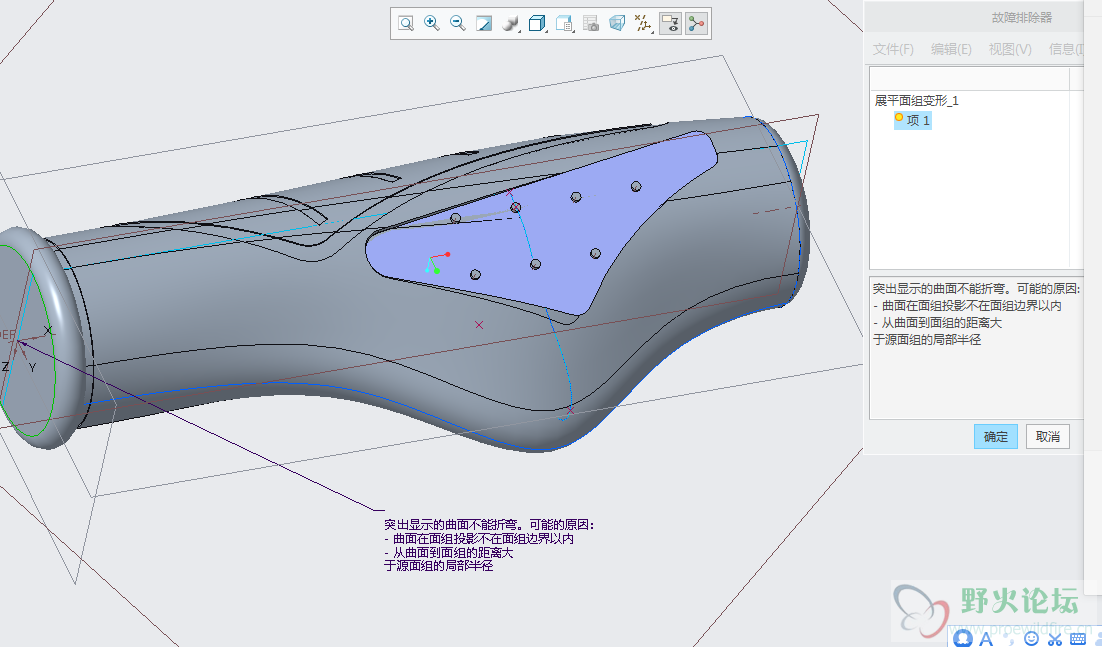The height and width of the screenshot is (647, 1102).
Task: Click the emoji smiley in the IME bar
Action: [1032, 637]
